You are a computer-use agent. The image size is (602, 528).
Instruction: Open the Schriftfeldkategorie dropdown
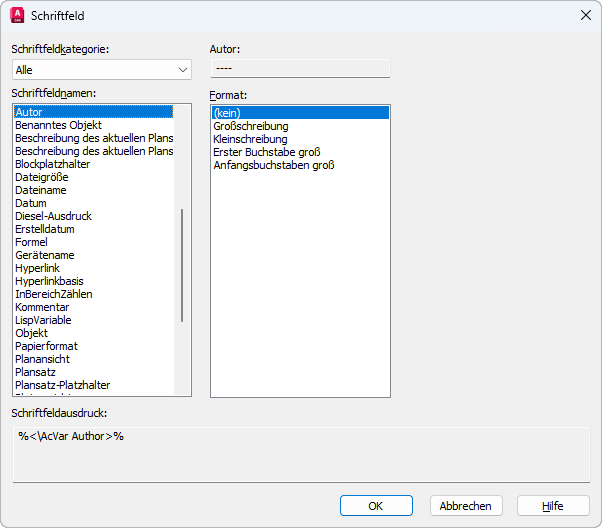(x=101, y=70)
